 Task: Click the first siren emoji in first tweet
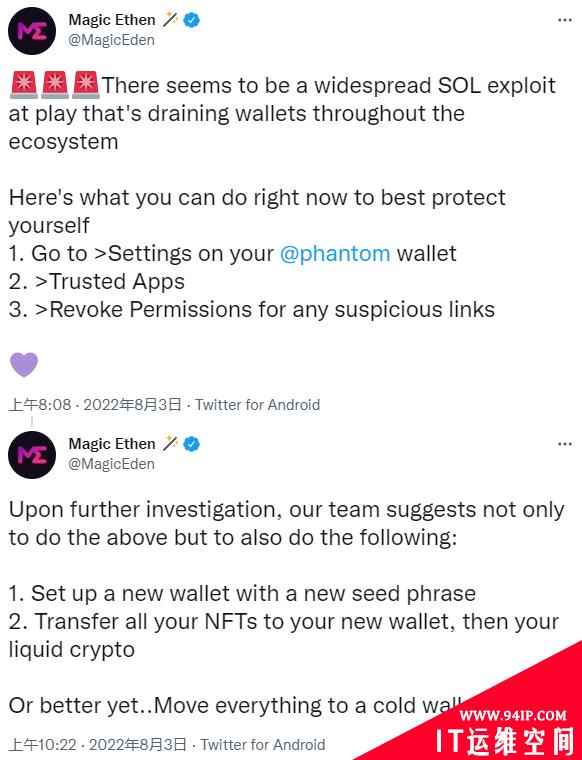coord(24,85)
